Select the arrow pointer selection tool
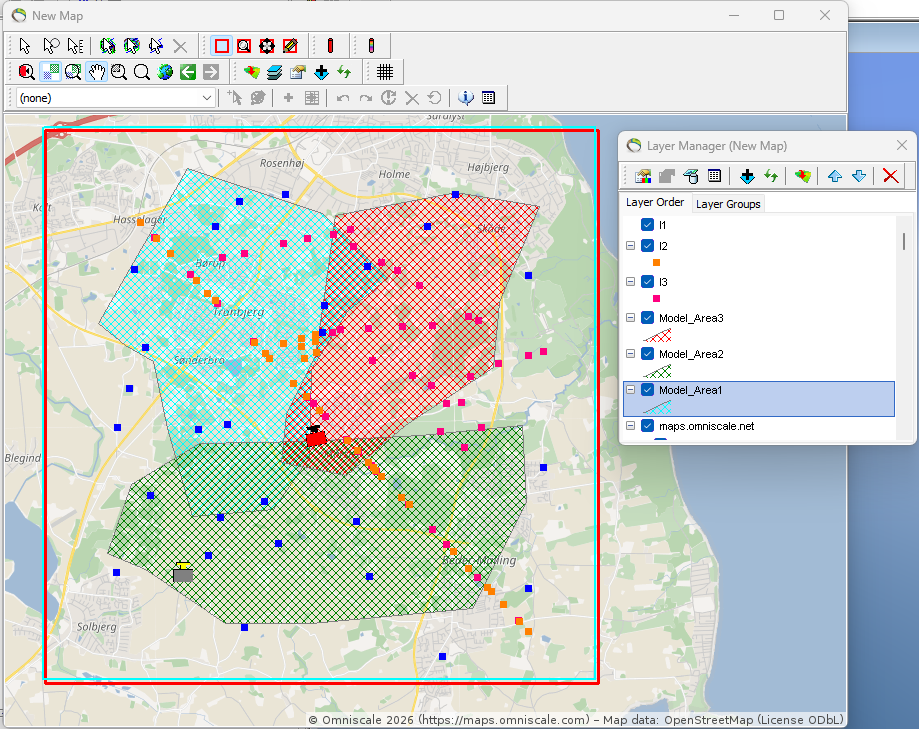The image size is (919, 729). pos(25,46)
